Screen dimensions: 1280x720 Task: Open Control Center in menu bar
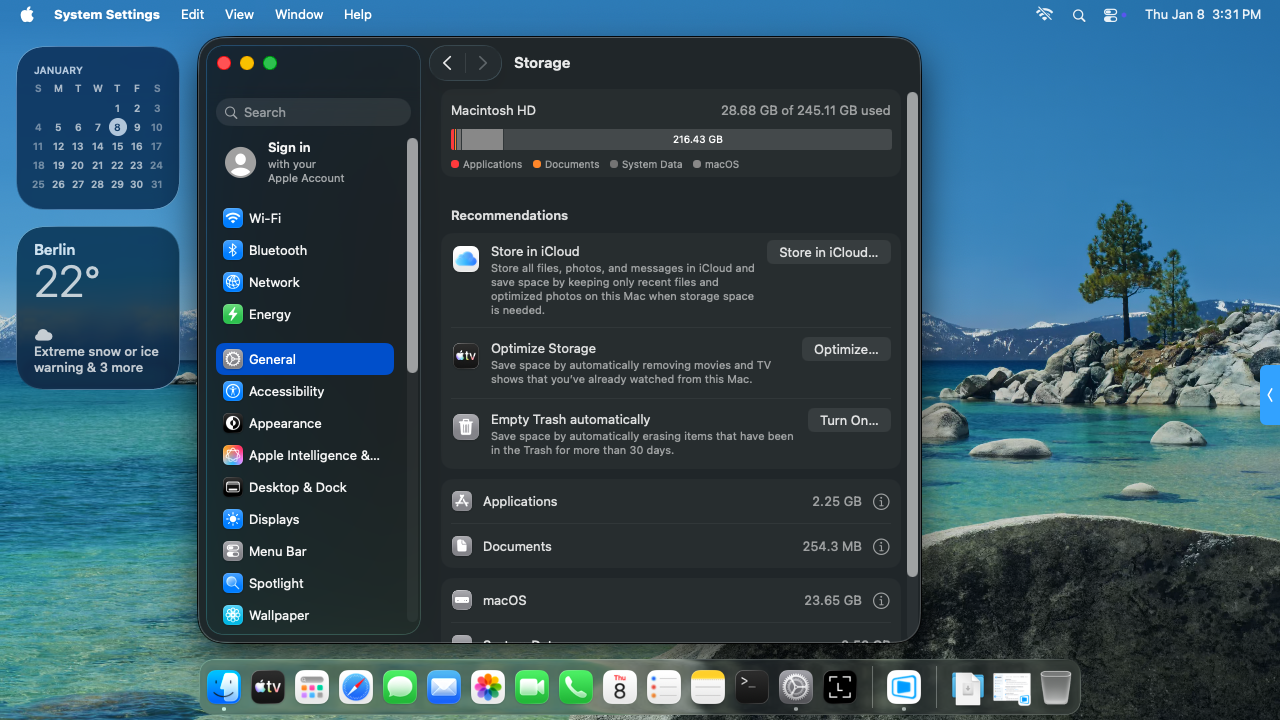1111,15
